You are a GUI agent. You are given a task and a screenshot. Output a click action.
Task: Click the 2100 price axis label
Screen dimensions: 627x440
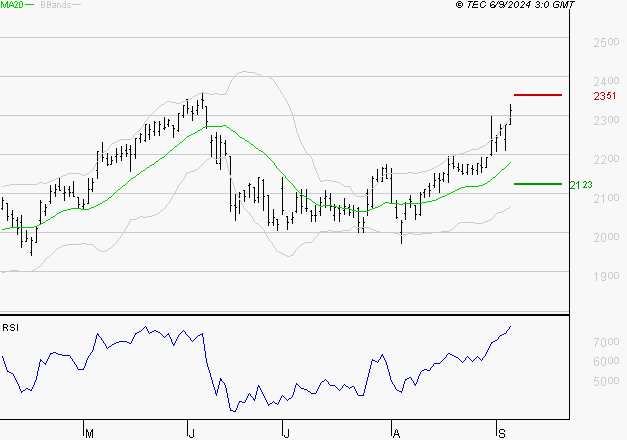tap(606, 198)
